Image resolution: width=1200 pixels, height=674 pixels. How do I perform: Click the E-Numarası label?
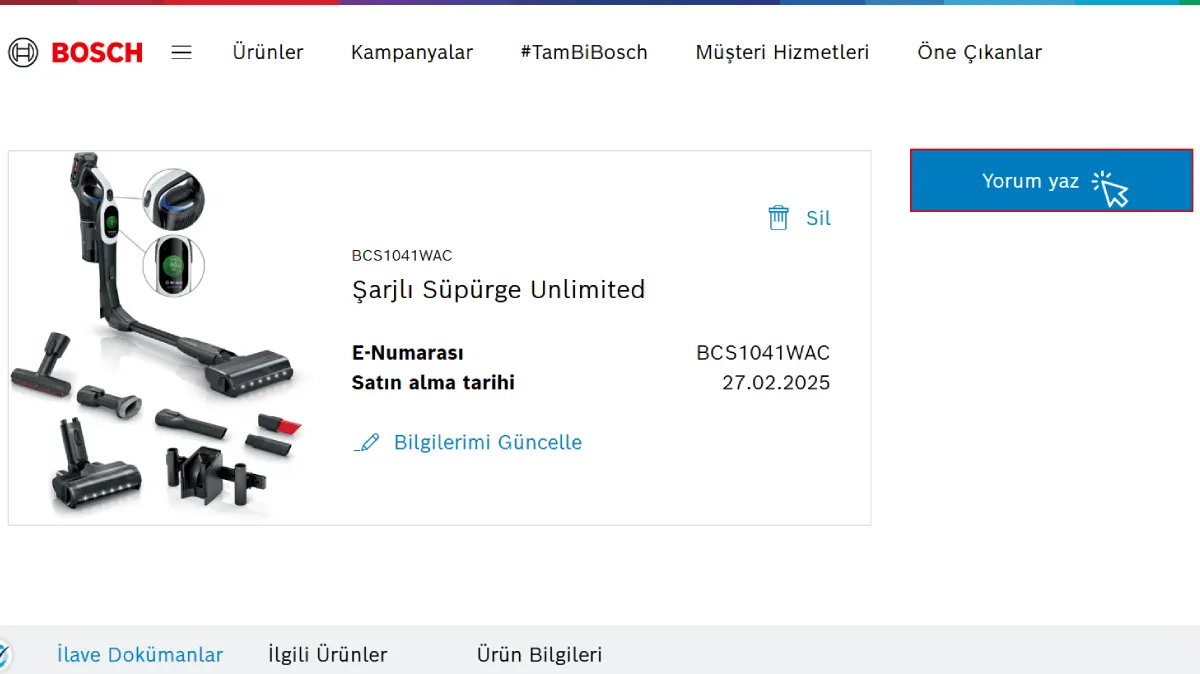(x=408, y=353)
